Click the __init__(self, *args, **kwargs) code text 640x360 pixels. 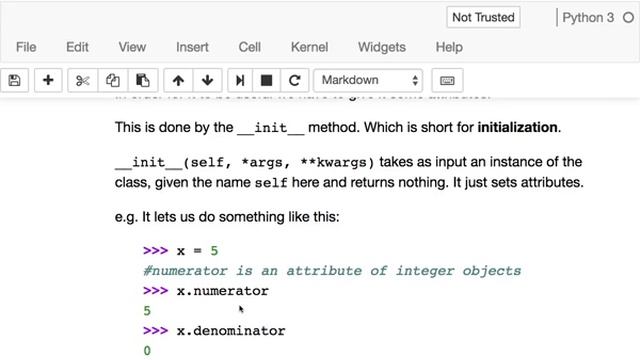pyautogui.click(x=244, y=162)
